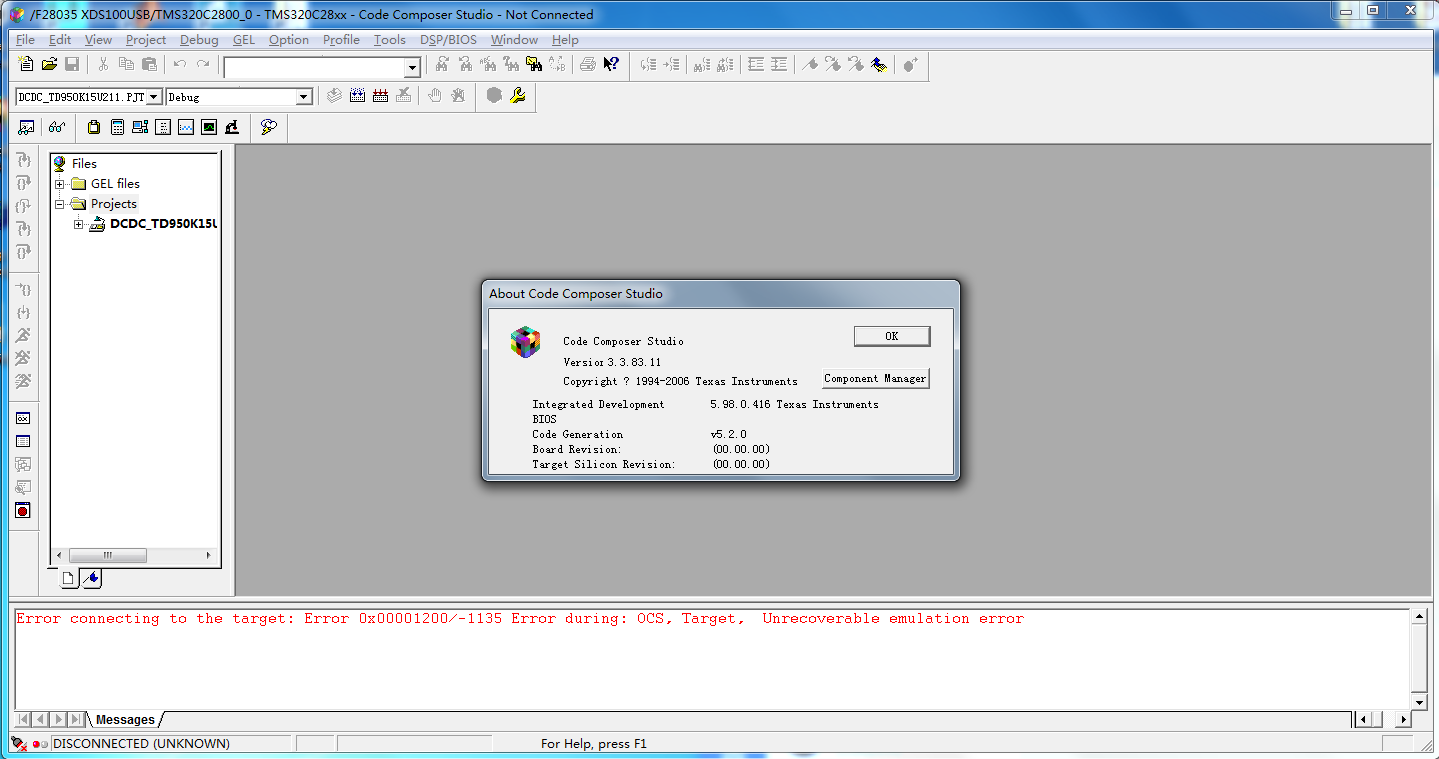The width and height of the screenshot is (1439, 759).
Task: Open the find text combo box dropdown arrow
Action: pyautogui.click(x=412, y=67)
